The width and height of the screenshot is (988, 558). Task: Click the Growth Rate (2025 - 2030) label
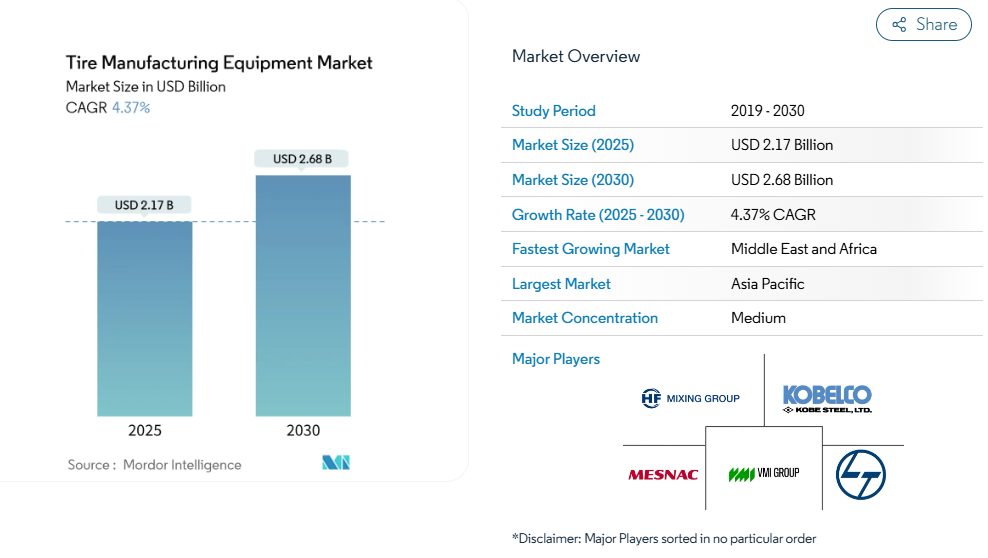[598, 215]
